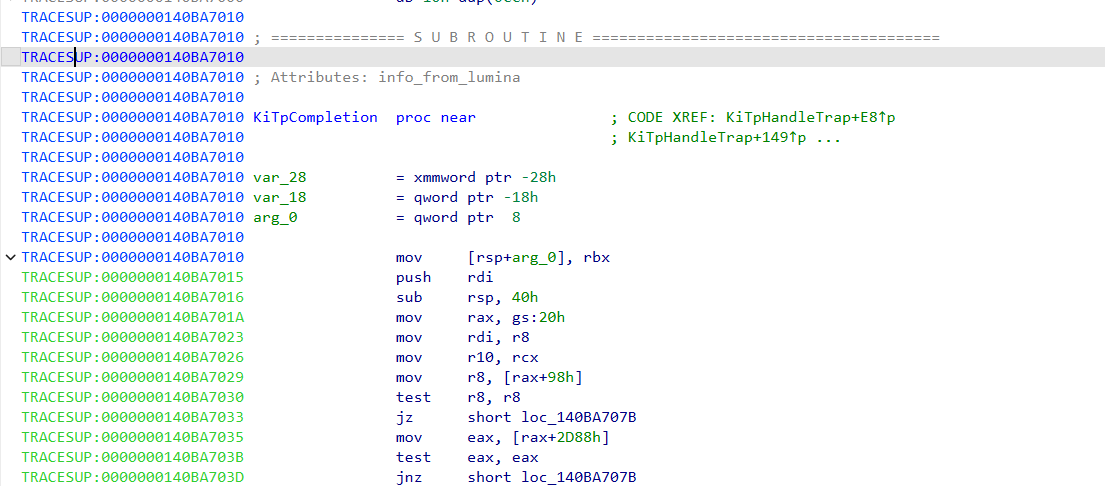Click the highlighted current line margin box
Viewport: 1105px width, 486px height.
pyautogui.click(x=11, y=57)
